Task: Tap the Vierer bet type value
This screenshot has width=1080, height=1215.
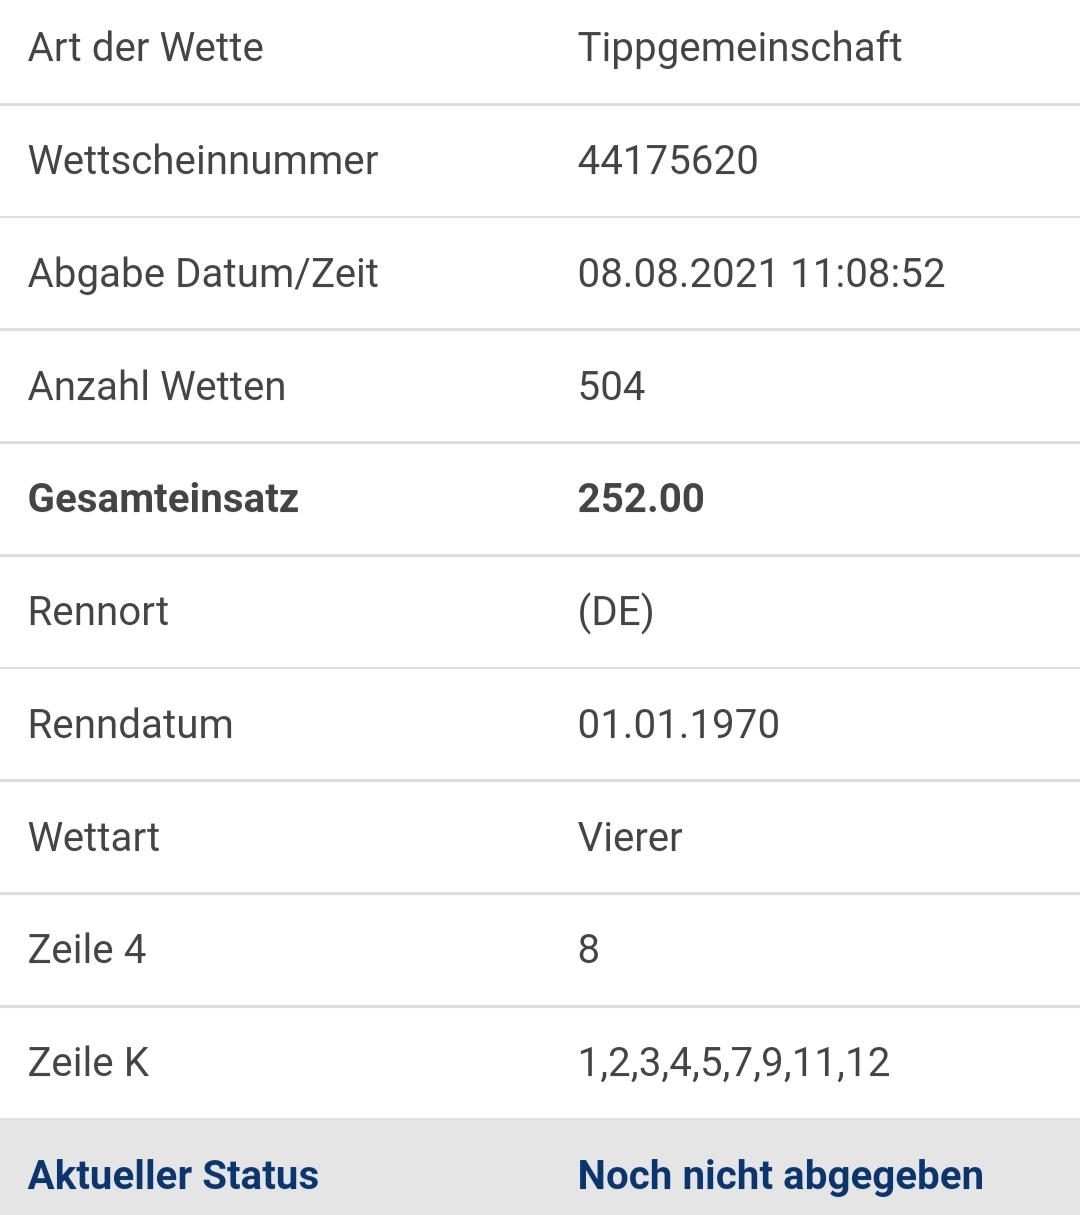Action: 630,837
